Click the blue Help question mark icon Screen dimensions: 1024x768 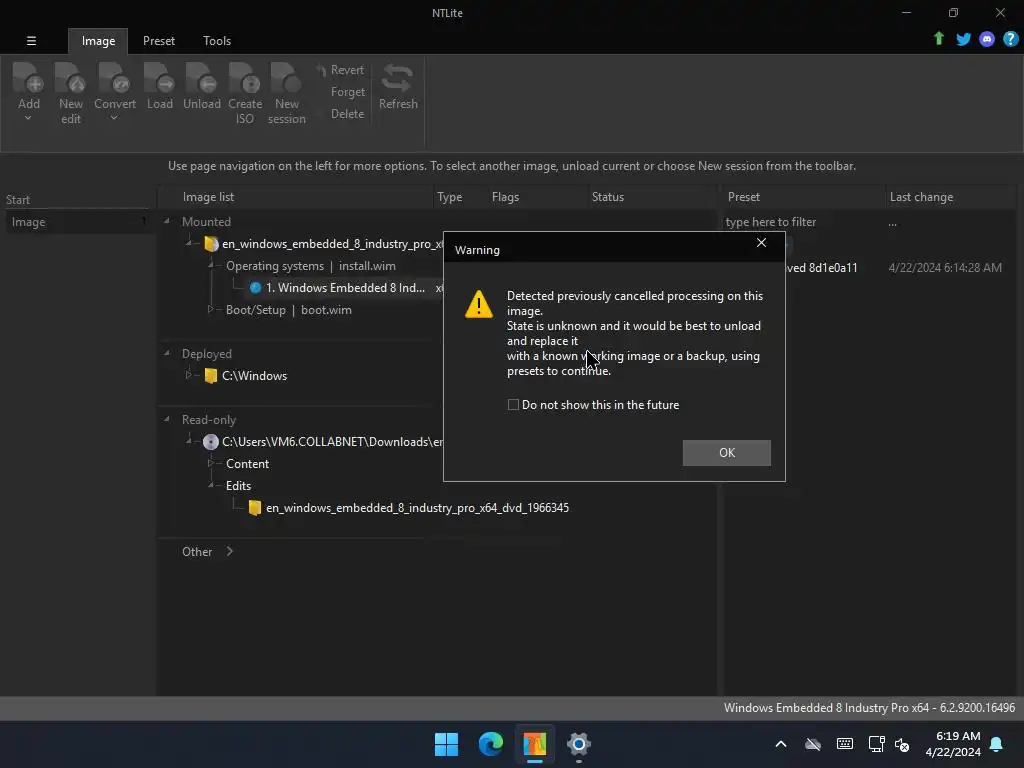point(1010,39)
